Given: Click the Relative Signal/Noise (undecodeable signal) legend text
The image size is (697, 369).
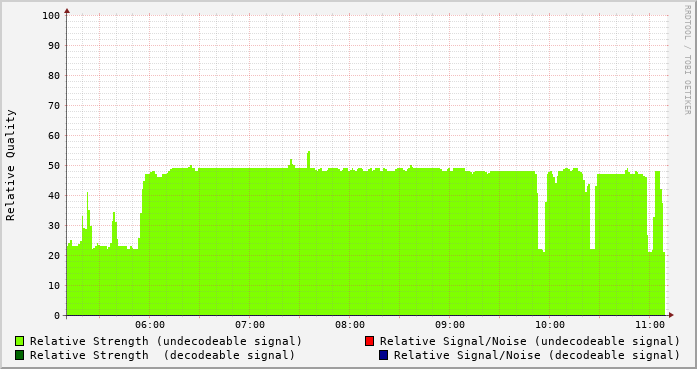Looking at the screenshot, I should click(529, 341).
